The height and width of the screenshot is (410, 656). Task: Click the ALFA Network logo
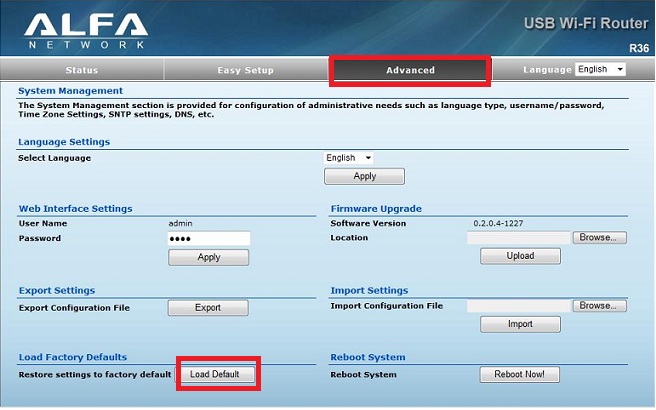[85, 30]
